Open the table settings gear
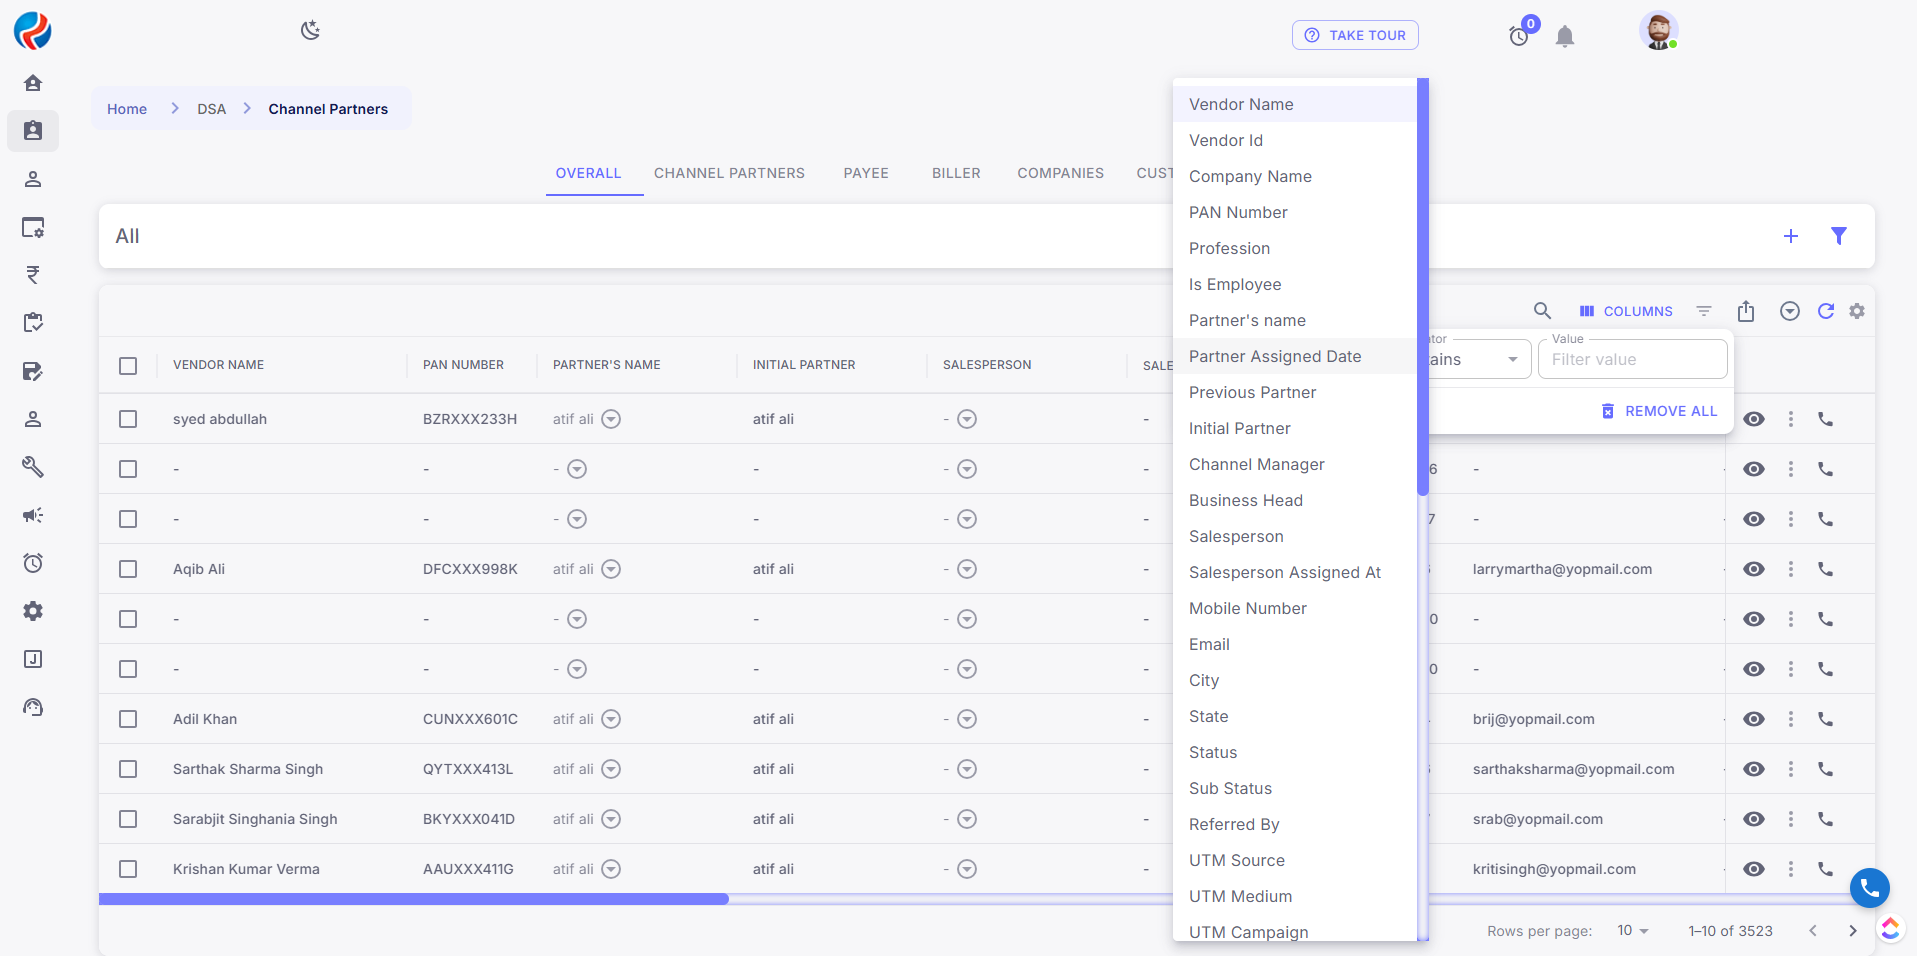The image size is (1917, 956). pyautogui.click(x=1857, y=311)
